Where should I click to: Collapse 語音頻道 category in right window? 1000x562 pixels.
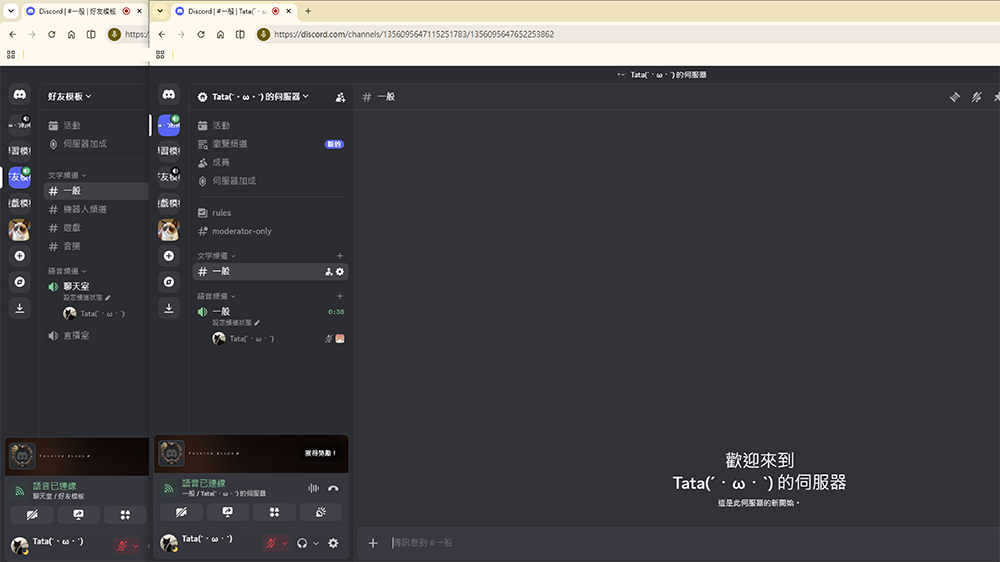216,296
